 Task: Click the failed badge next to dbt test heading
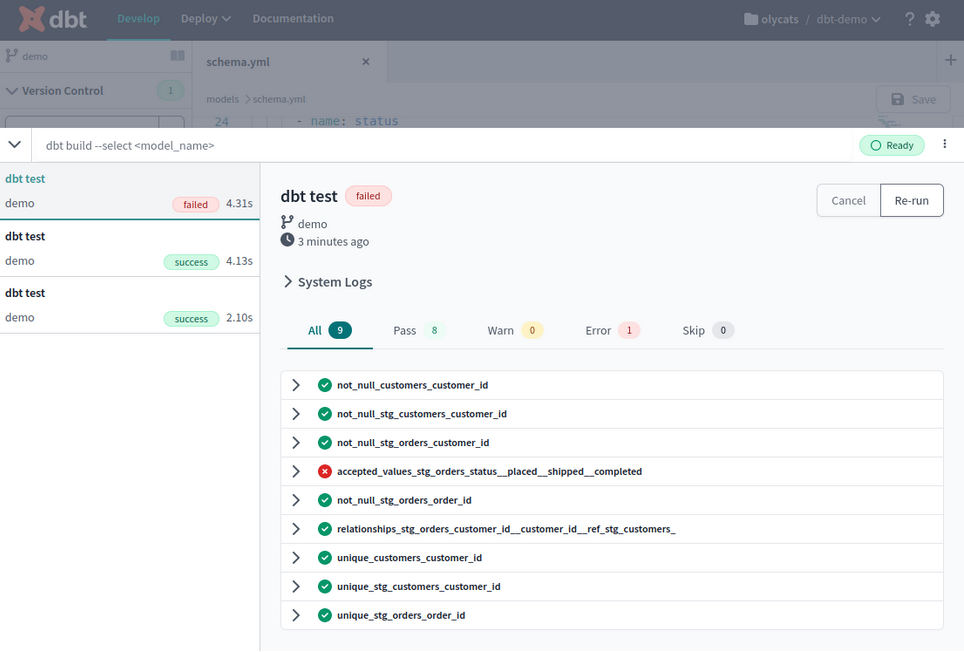[368, 196]
